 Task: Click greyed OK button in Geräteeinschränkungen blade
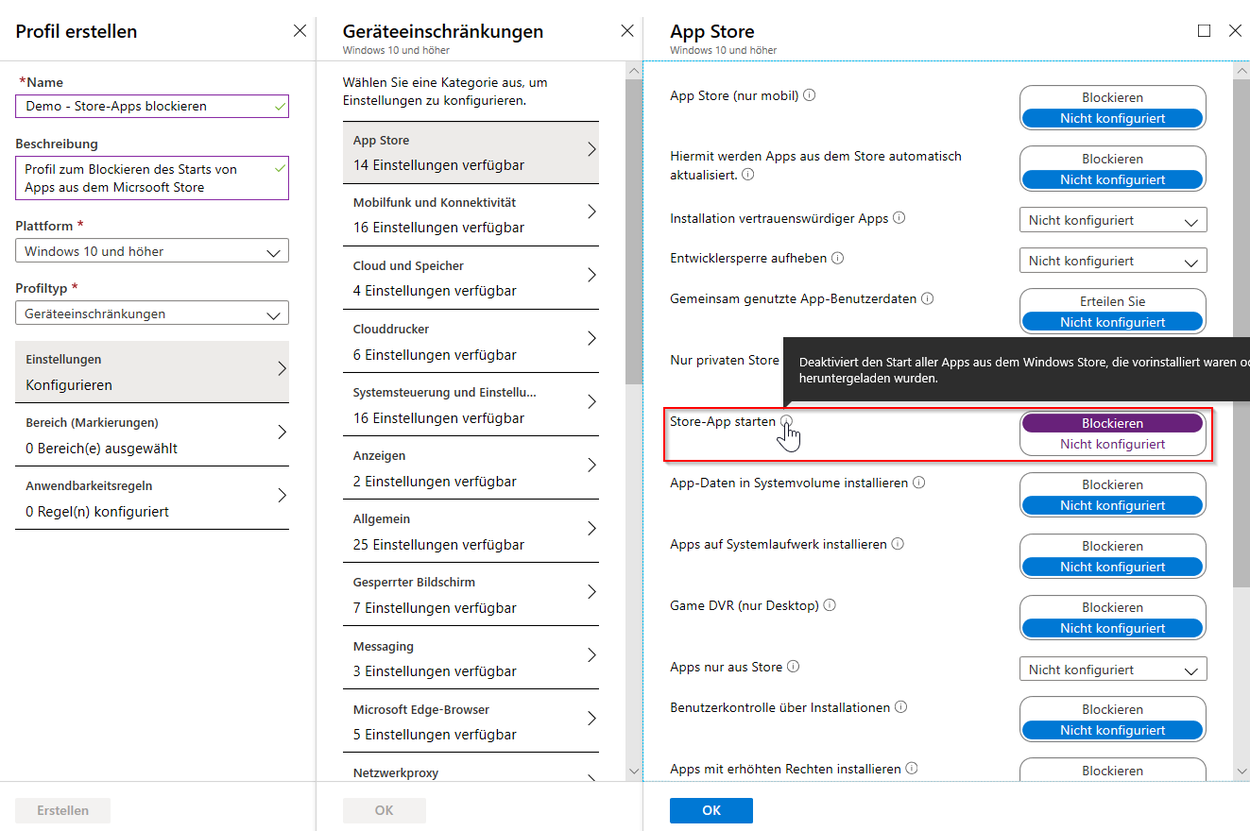[x=384, y=810]
